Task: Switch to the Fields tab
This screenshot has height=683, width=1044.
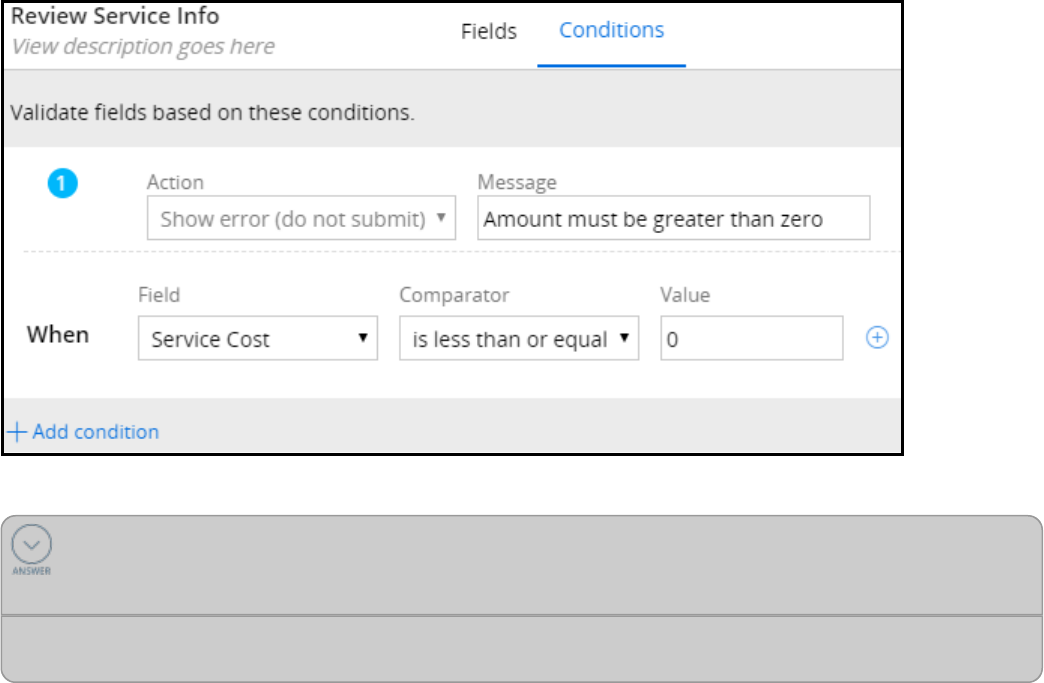Action: pos(489,31)
